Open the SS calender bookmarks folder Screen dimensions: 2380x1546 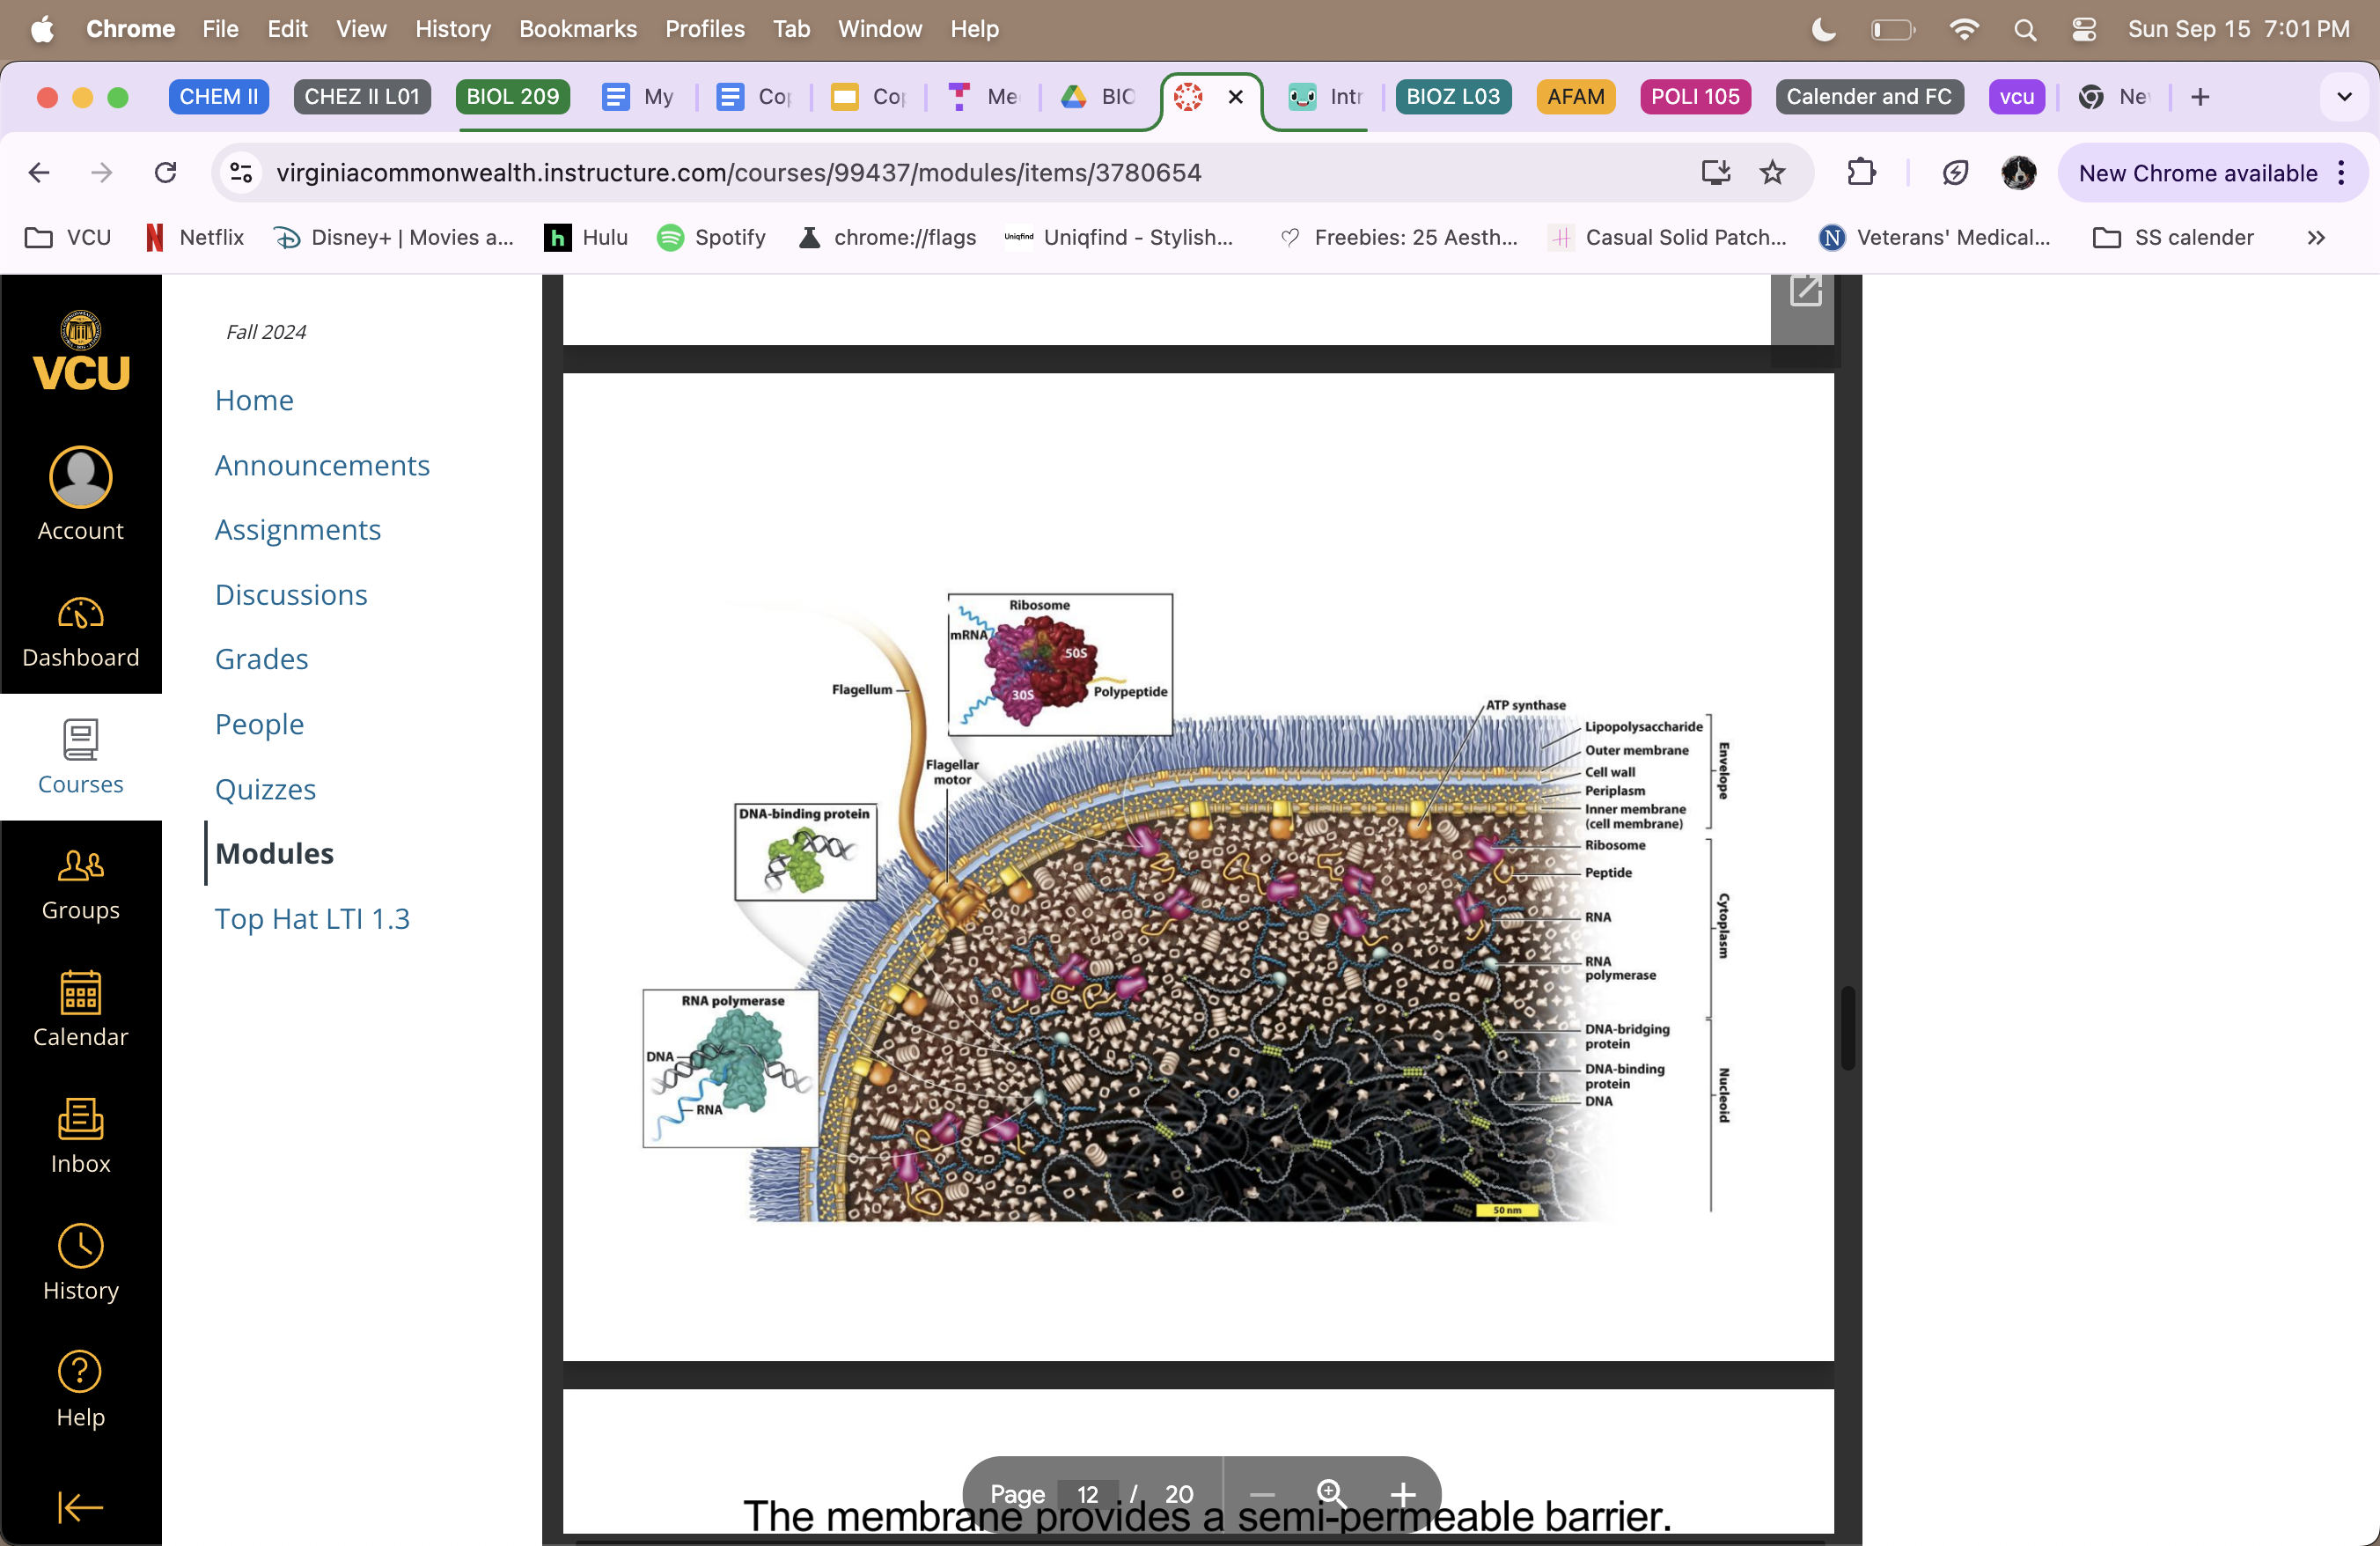click(2174, 238)
